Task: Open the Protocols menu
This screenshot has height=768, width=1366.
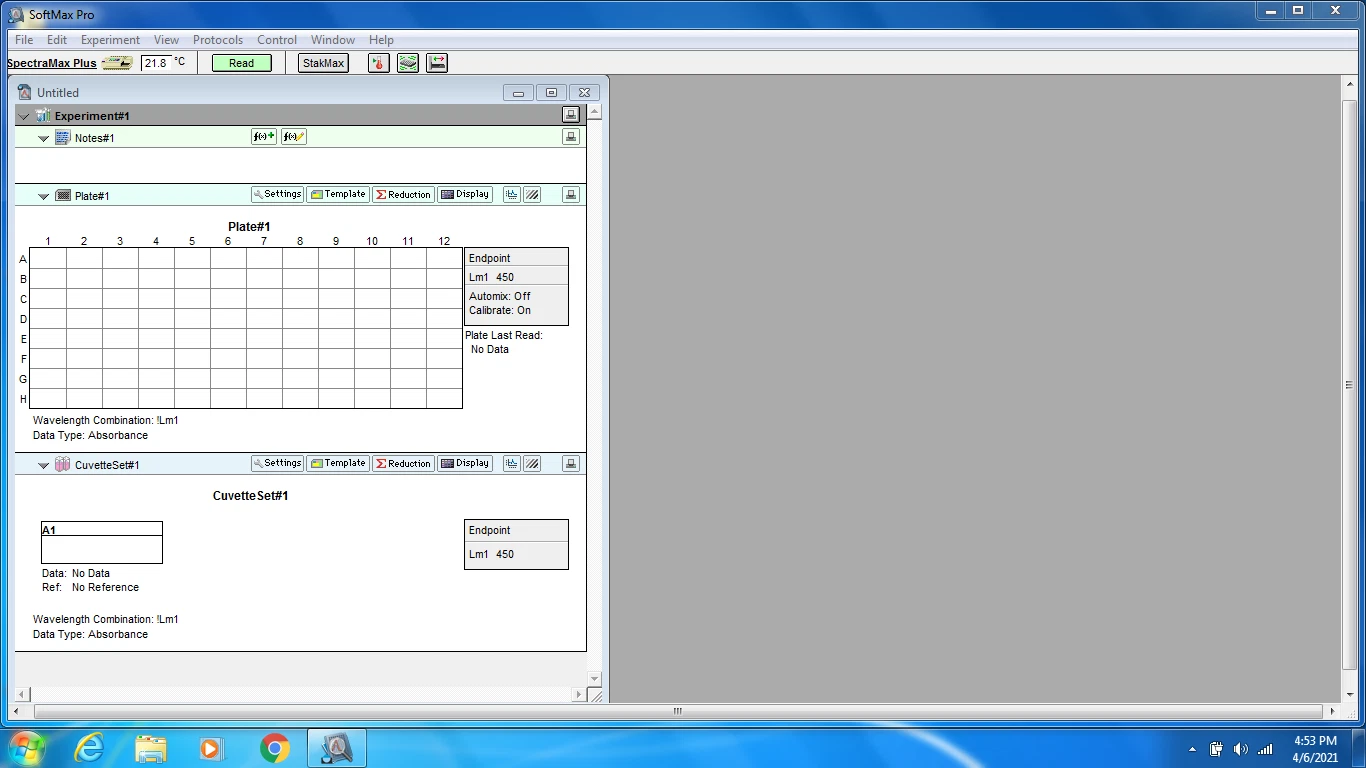Action: click(x=218, y=40)
